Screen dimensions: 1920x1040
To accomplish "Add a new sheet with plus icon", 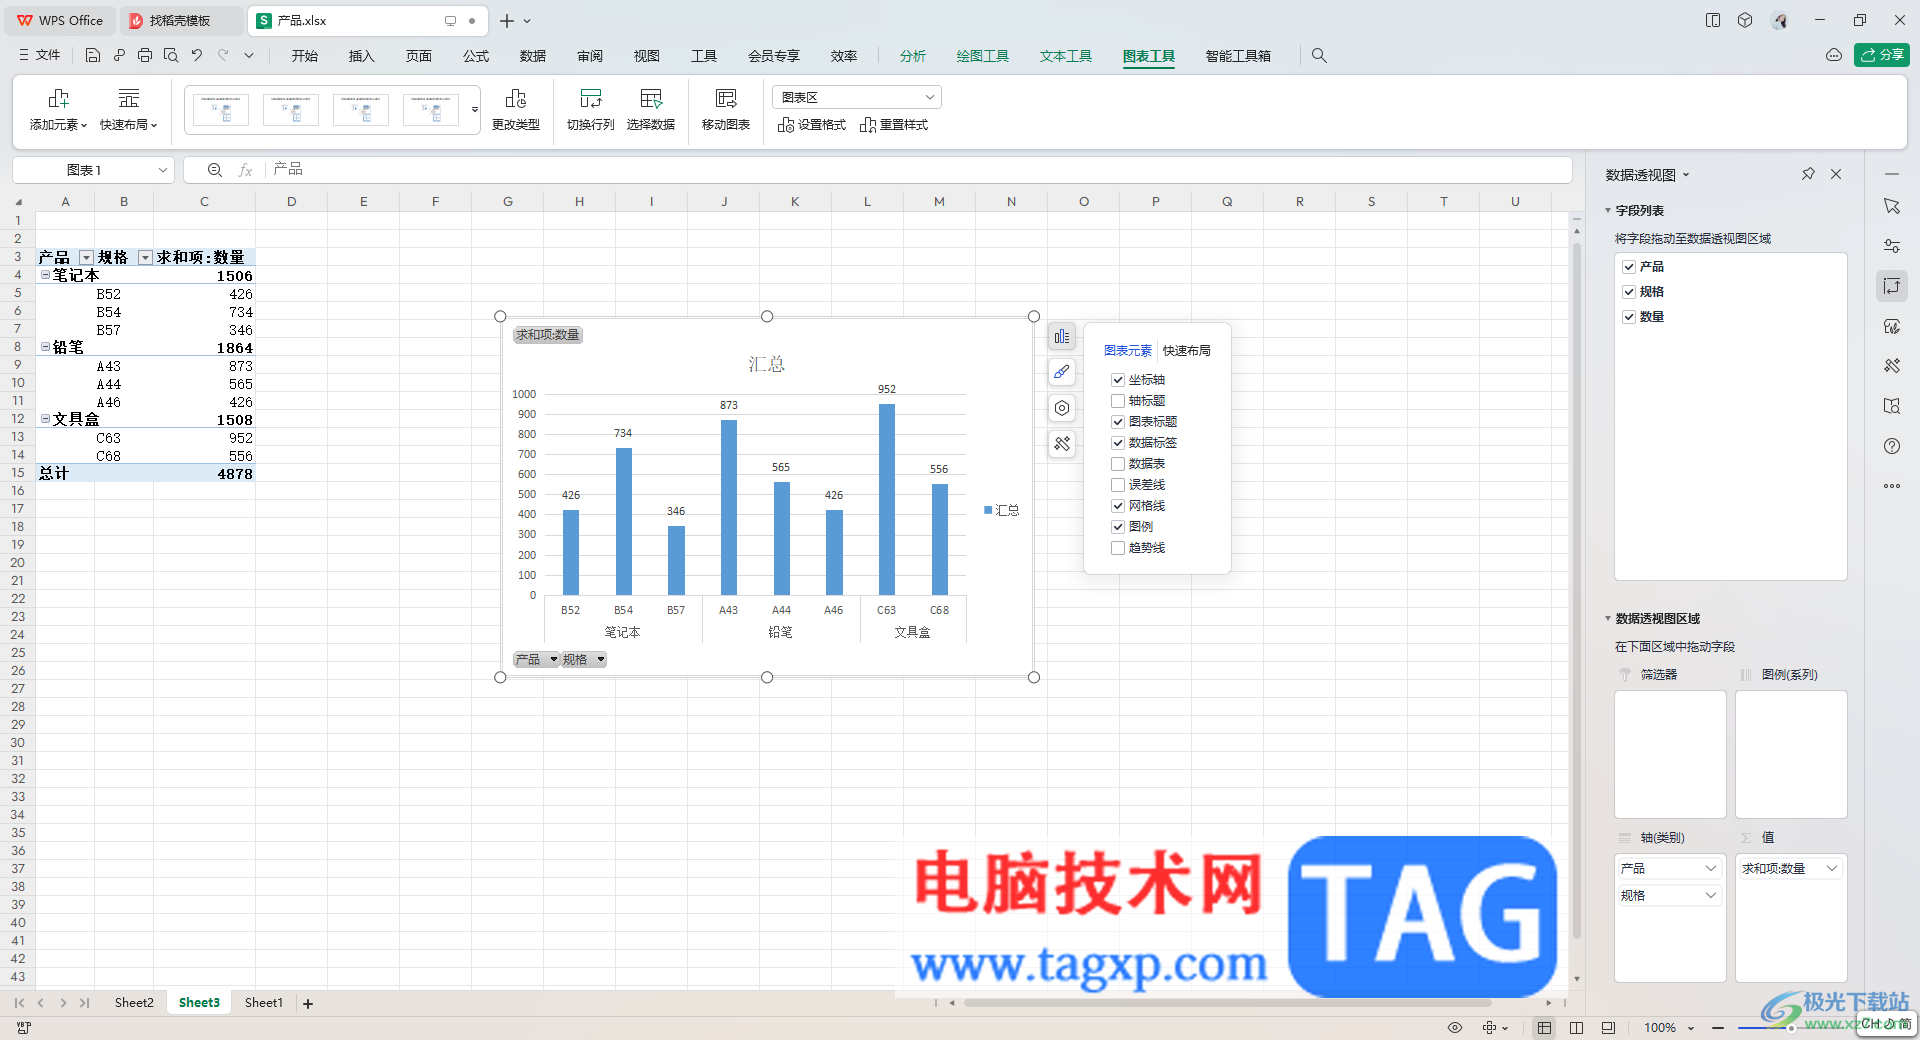I will [308, 1003].
